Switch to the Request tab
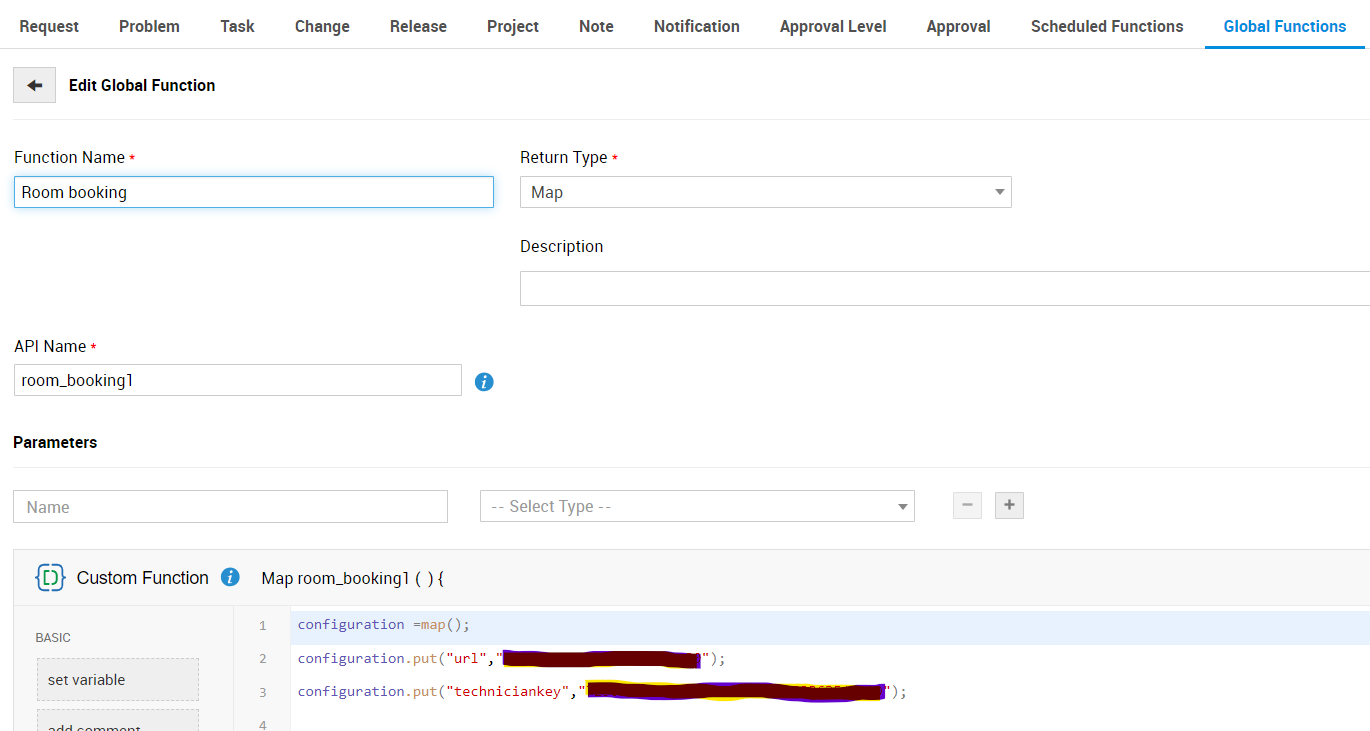 click(x=49, y=26)
